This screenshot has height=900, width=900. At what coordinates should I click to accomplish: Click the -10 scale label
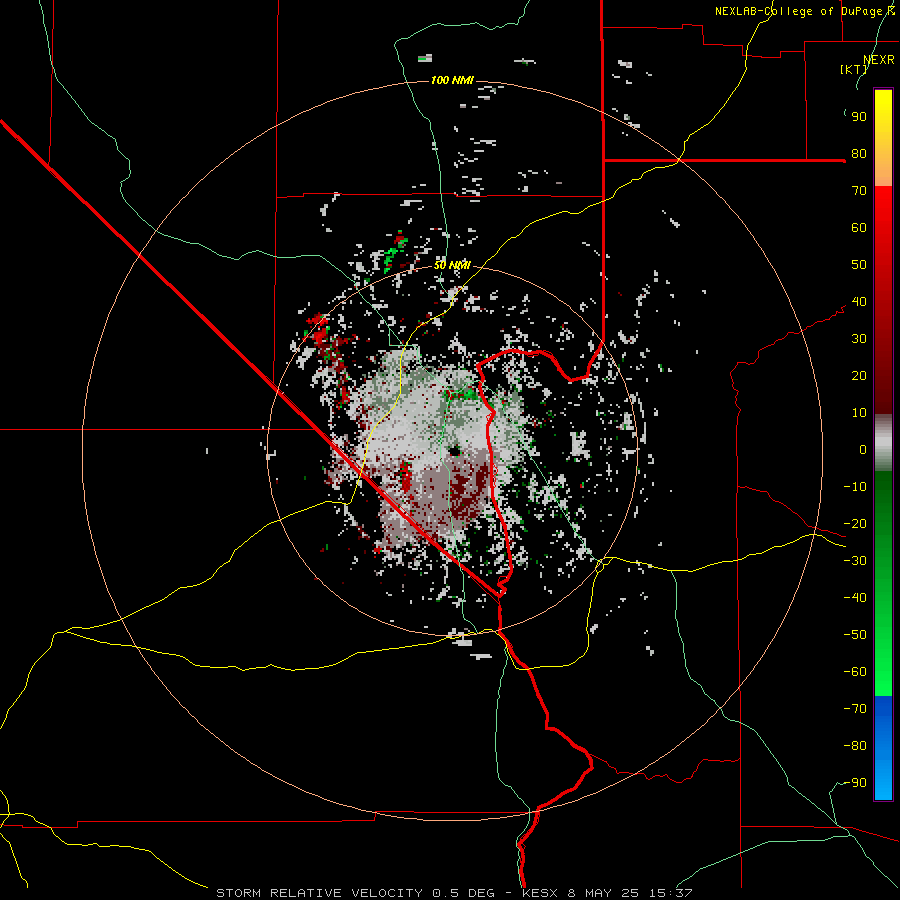click(855, 487)
